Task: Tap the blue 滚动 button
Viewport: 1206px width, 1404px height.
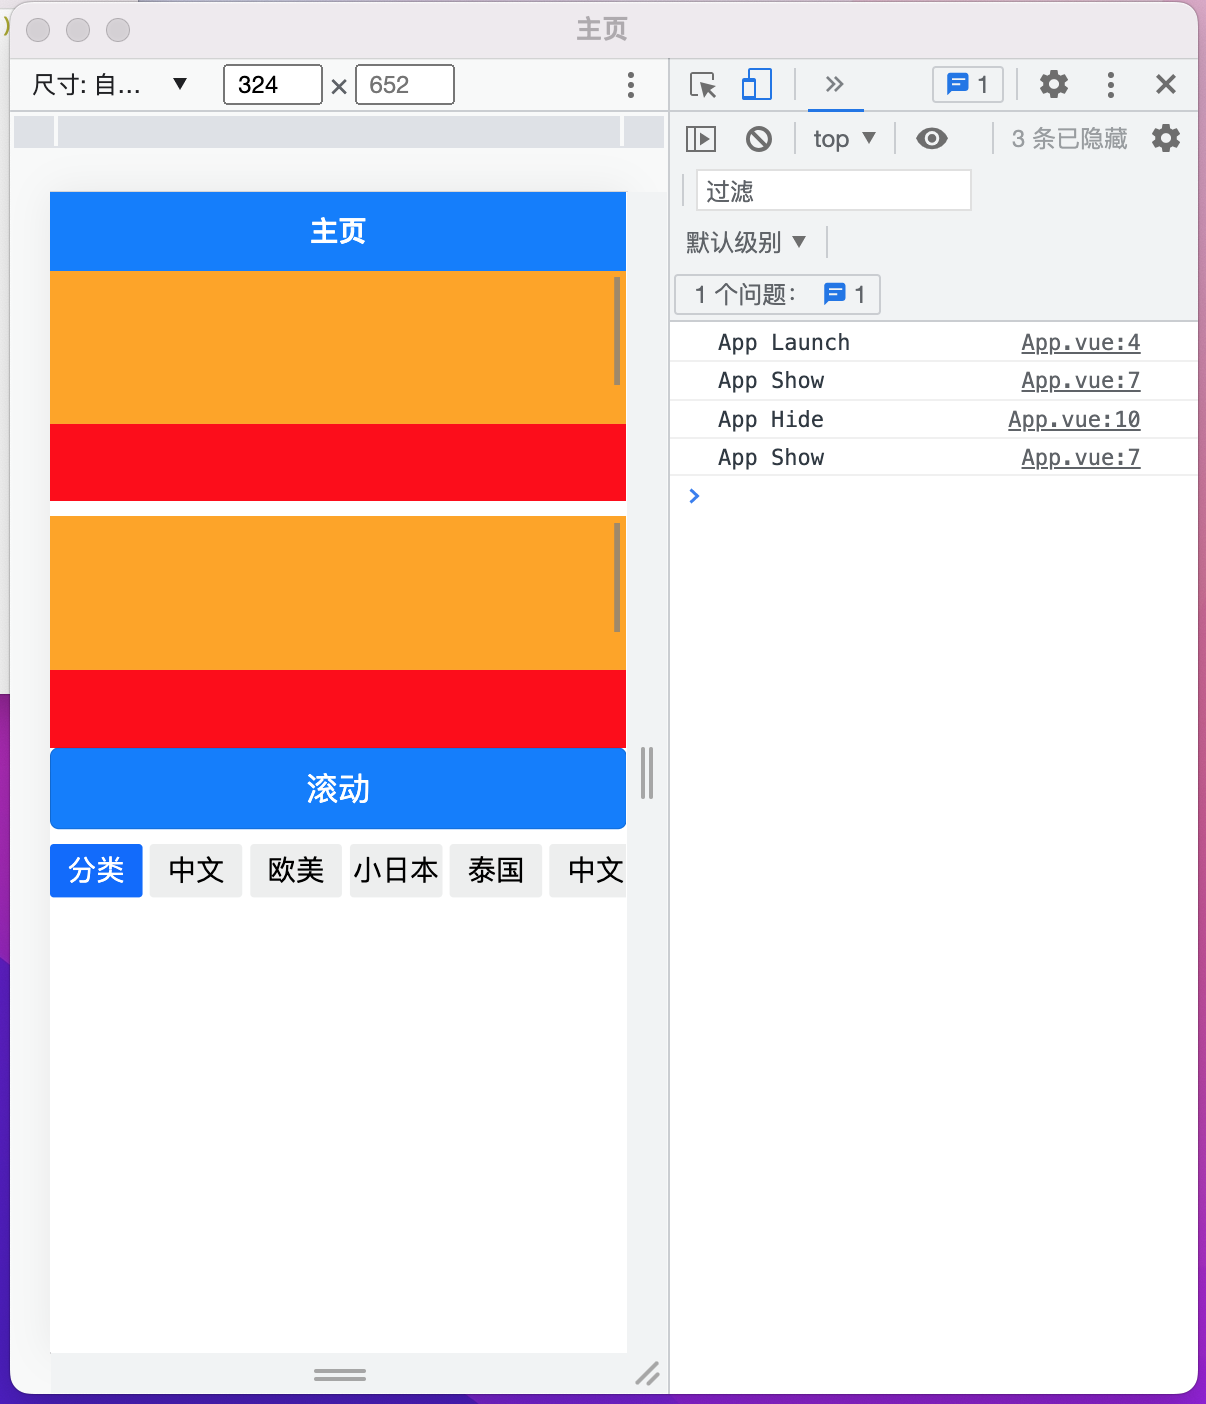Action: pyautogui.click(x=338, y=789)
